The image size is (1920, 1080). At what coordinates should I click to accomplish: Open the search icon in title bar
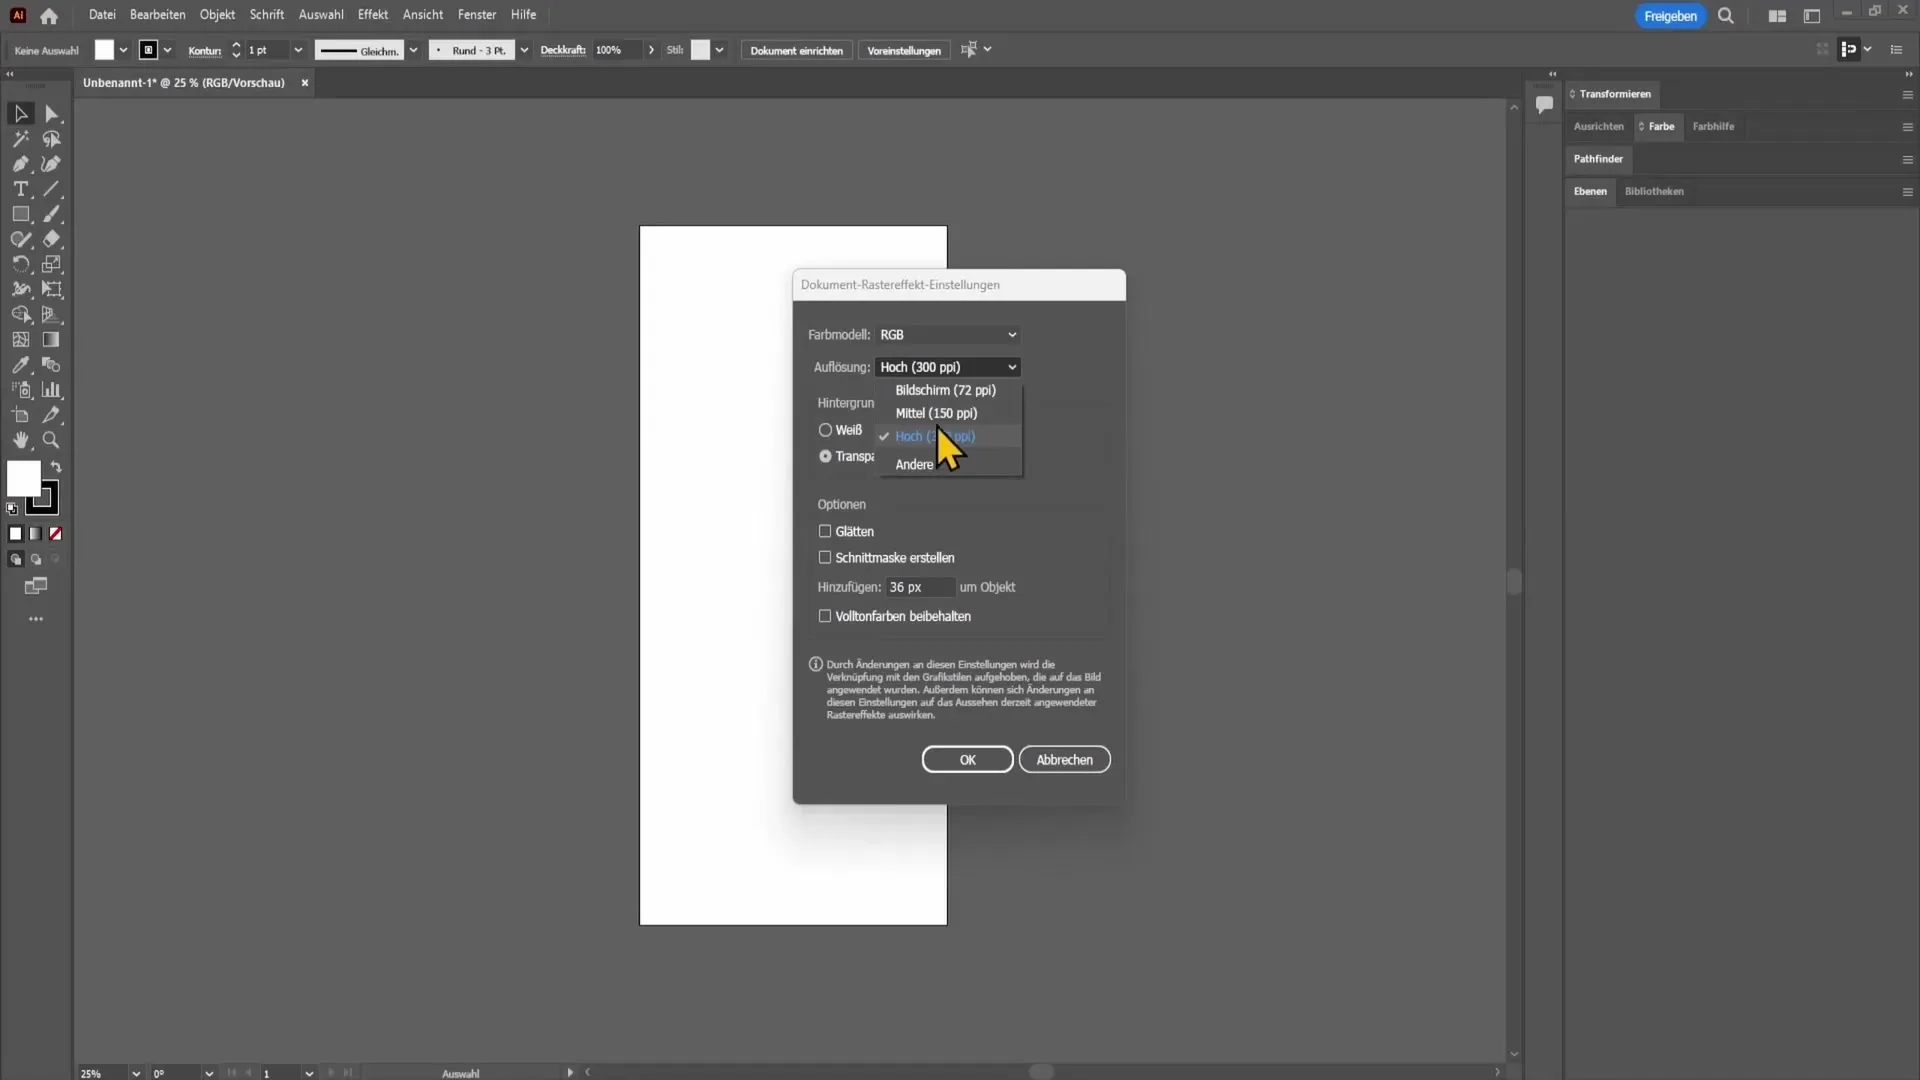[1726, 16]
